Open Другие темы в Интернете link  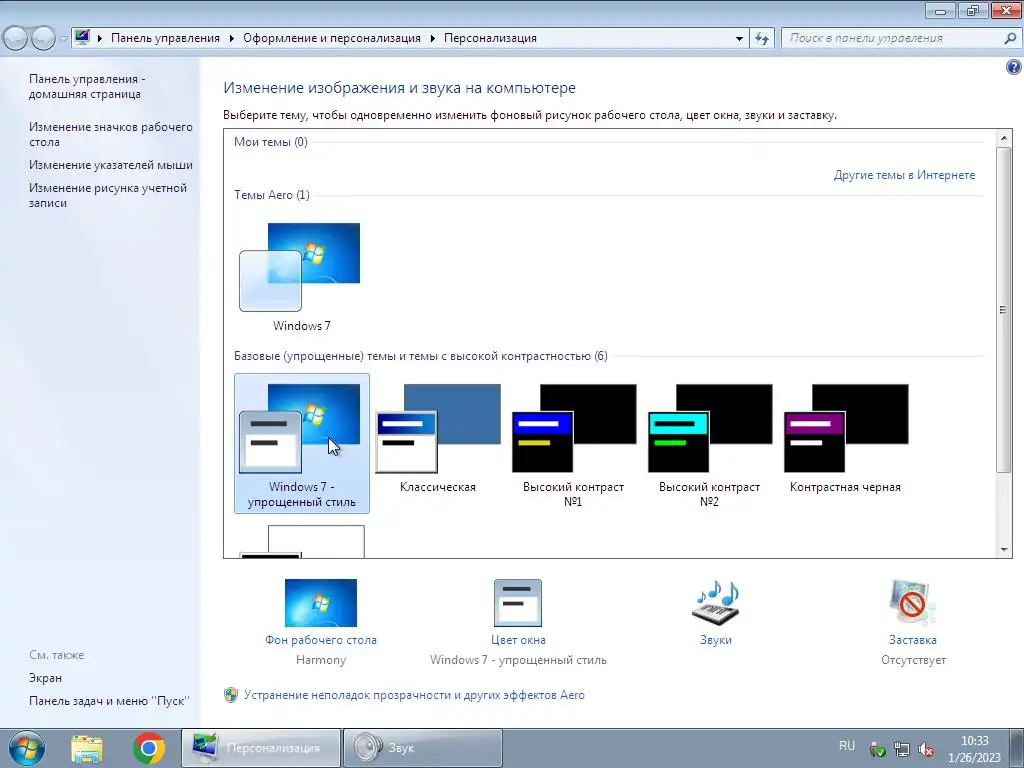pos(904,175)
